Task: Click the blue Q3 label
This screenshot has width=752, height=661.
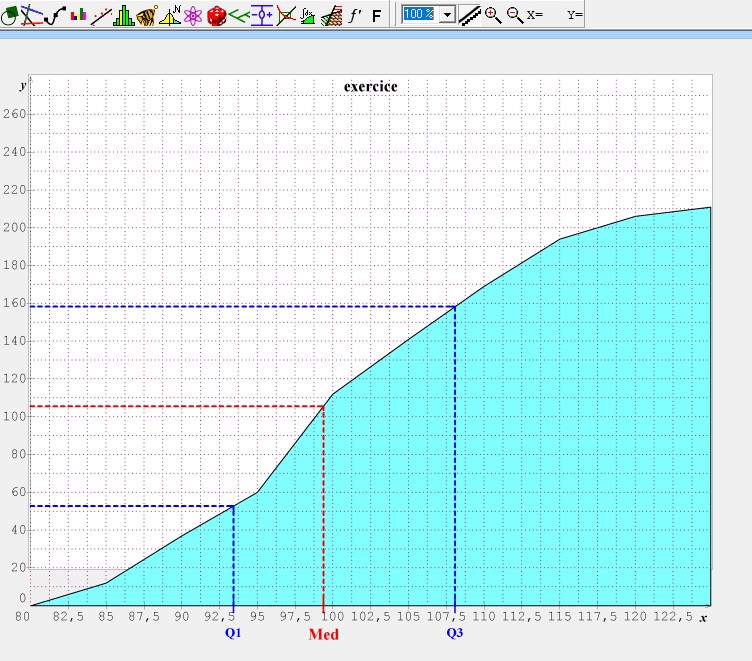Action: point(455,633)
